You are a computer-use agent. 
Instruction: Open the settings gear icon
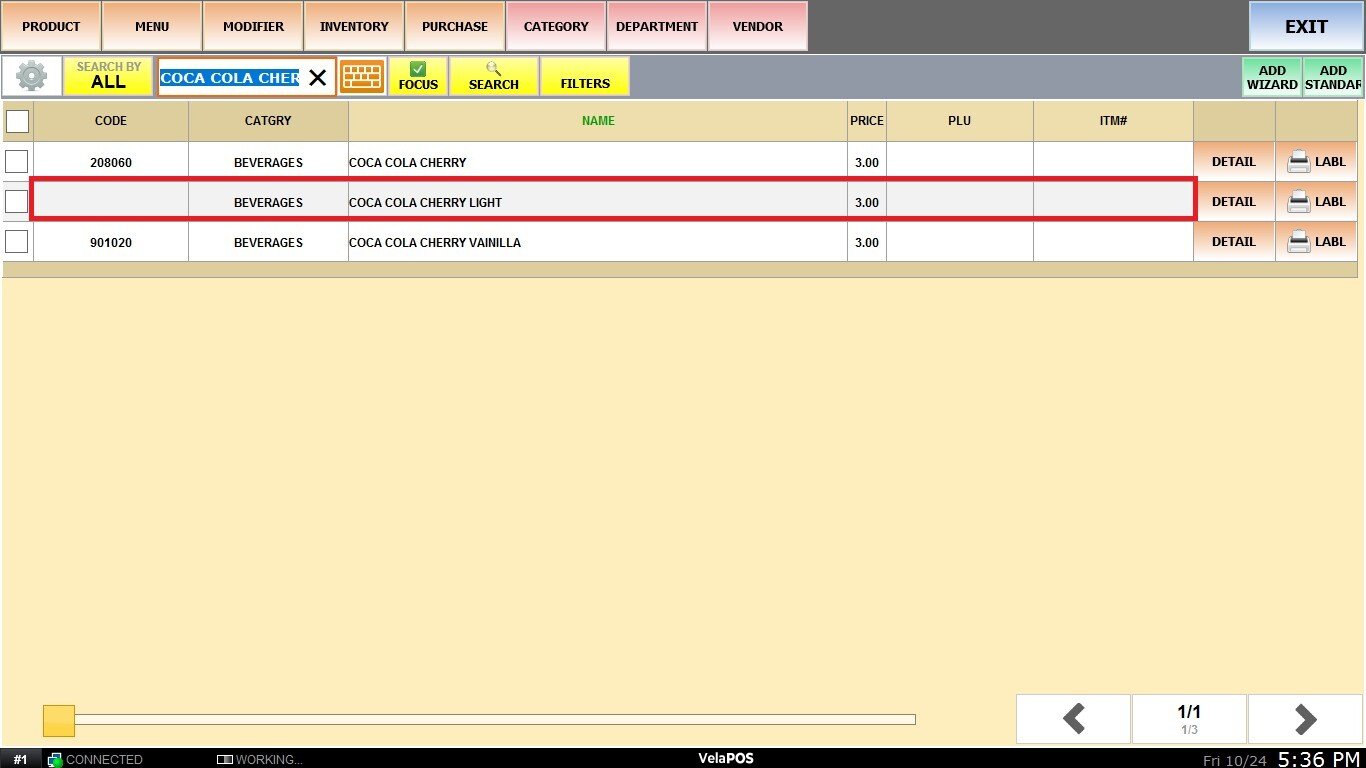click(32, 77)
